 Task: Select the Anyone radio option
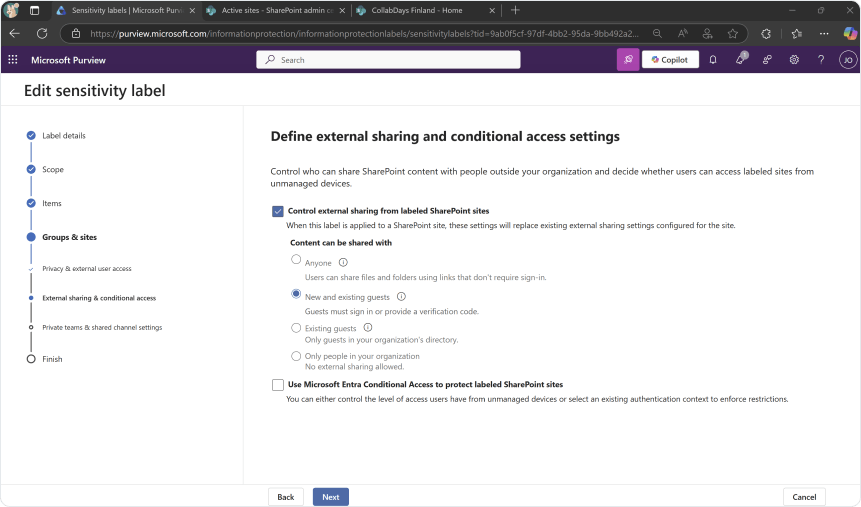[x=296, y=259]
